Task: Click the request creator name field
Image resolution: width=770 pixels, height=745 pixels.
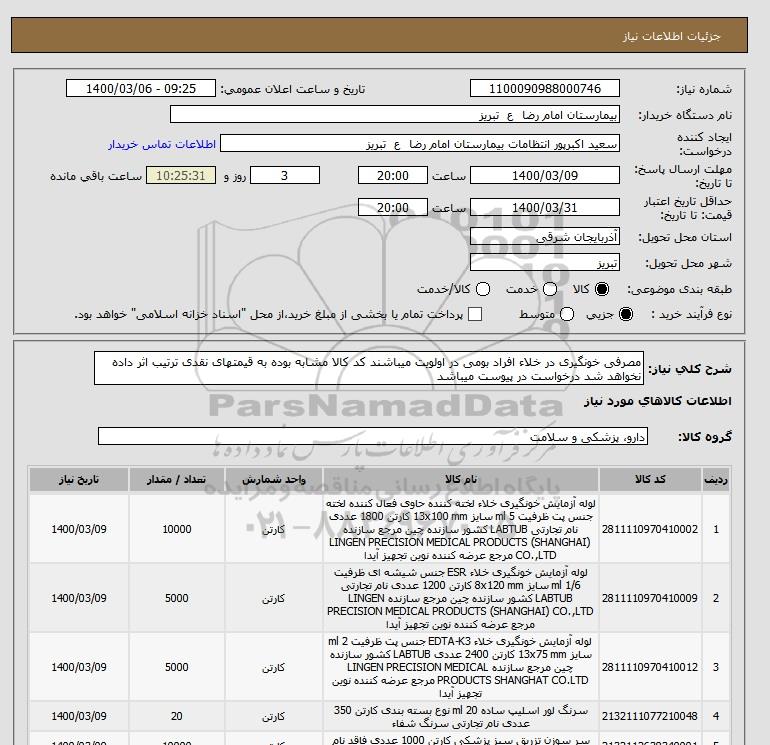Action: click(420, 144)
